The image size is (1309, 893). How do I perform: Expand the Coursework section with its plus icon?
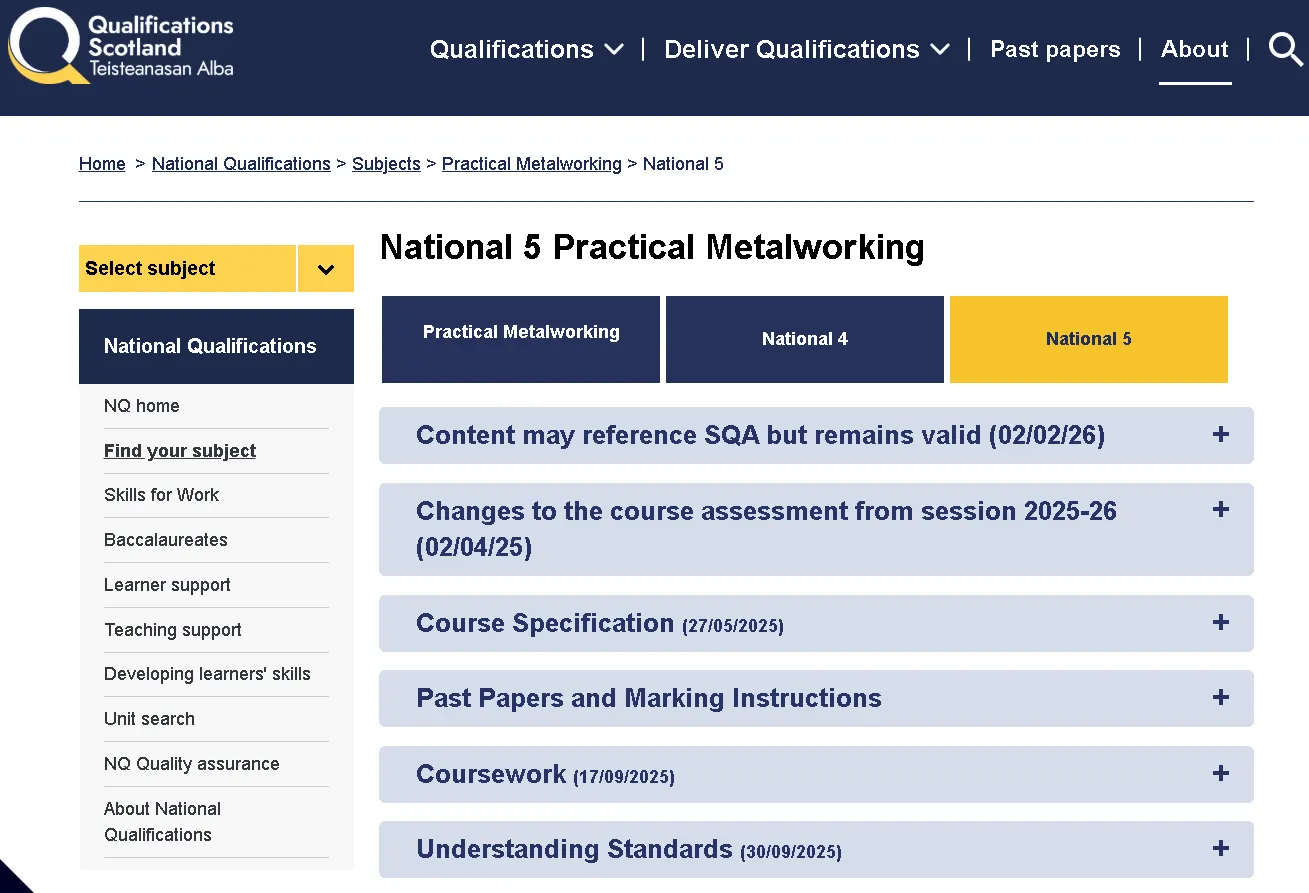click(x=1220, y=774)
